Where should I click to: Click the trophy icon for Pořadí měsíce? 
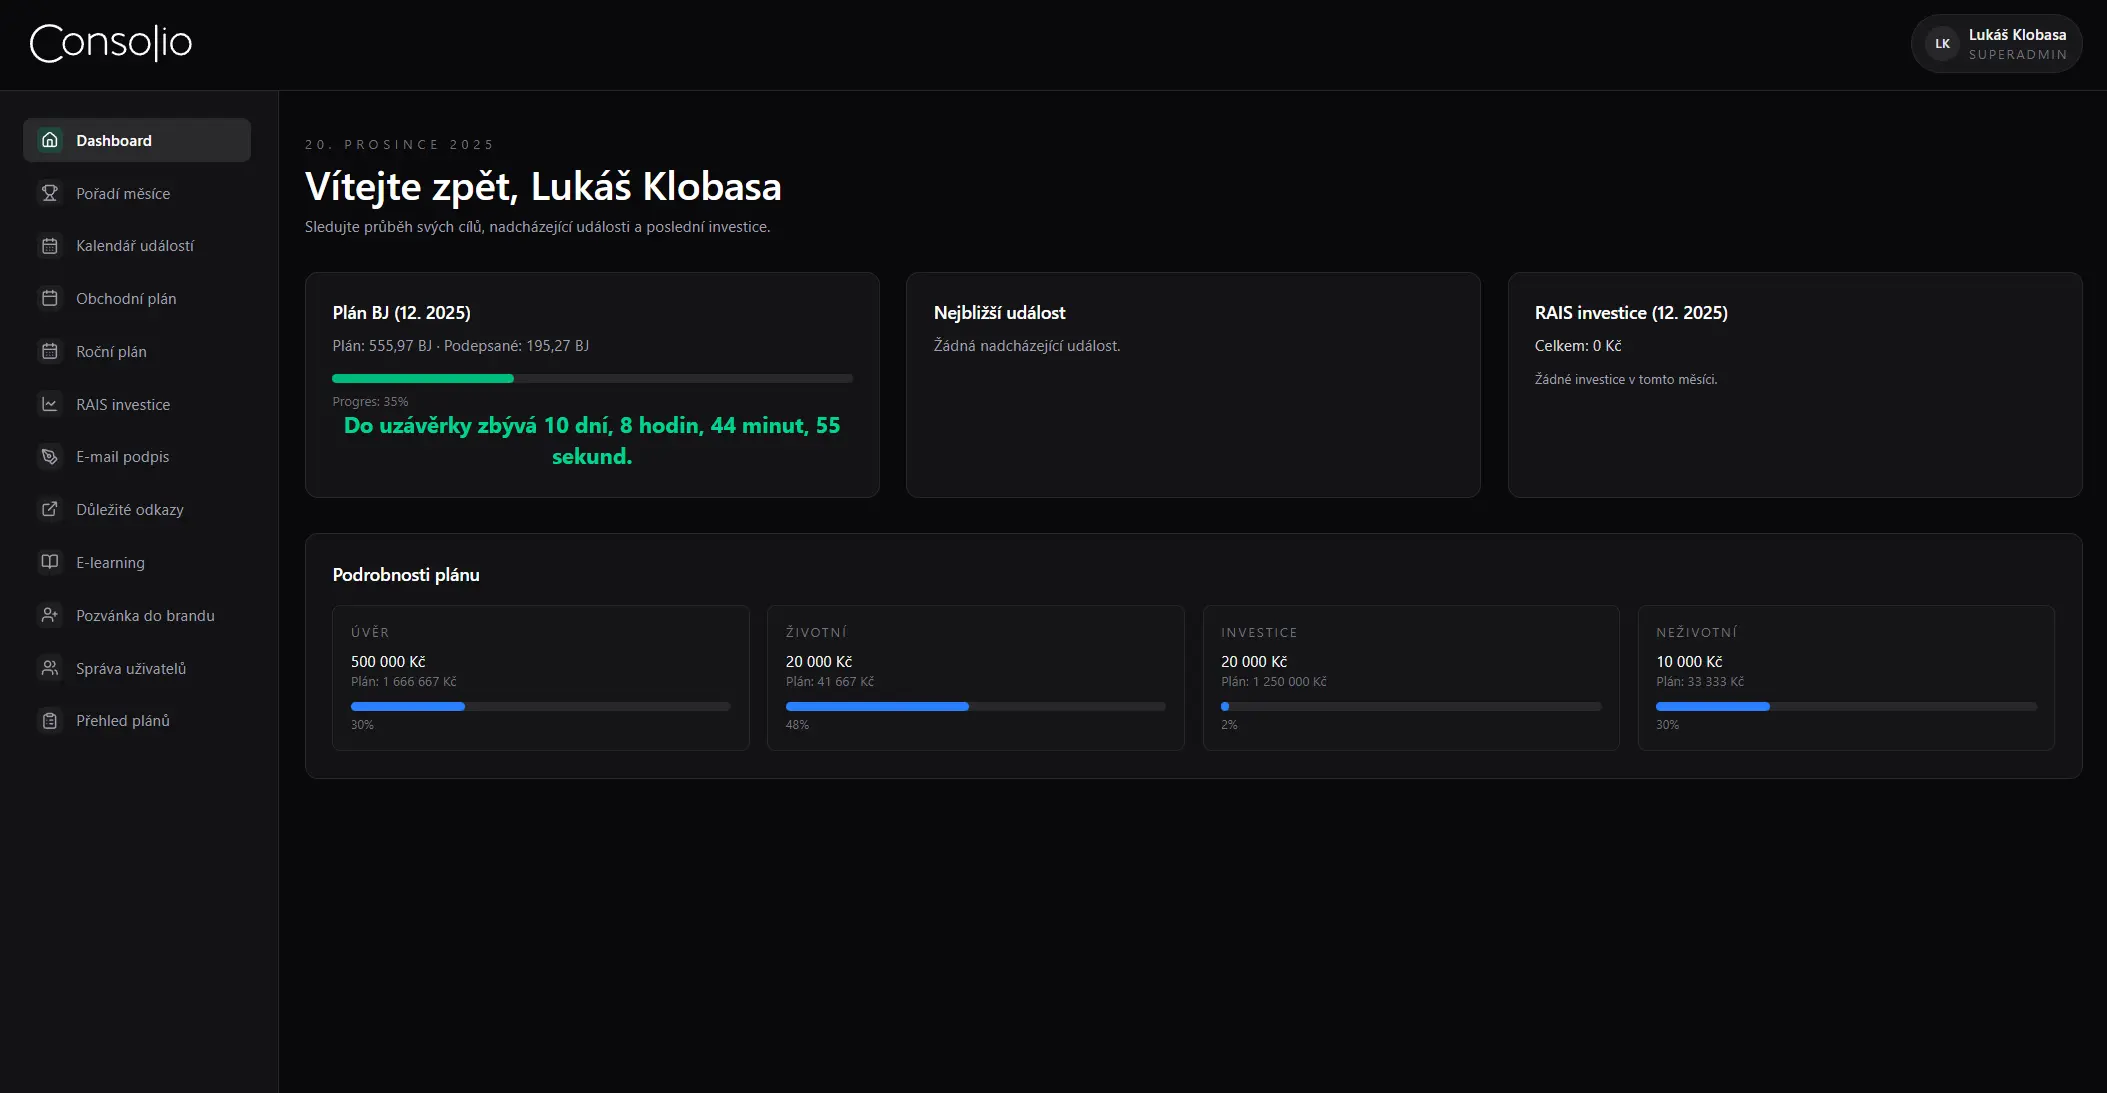point(50,193)
